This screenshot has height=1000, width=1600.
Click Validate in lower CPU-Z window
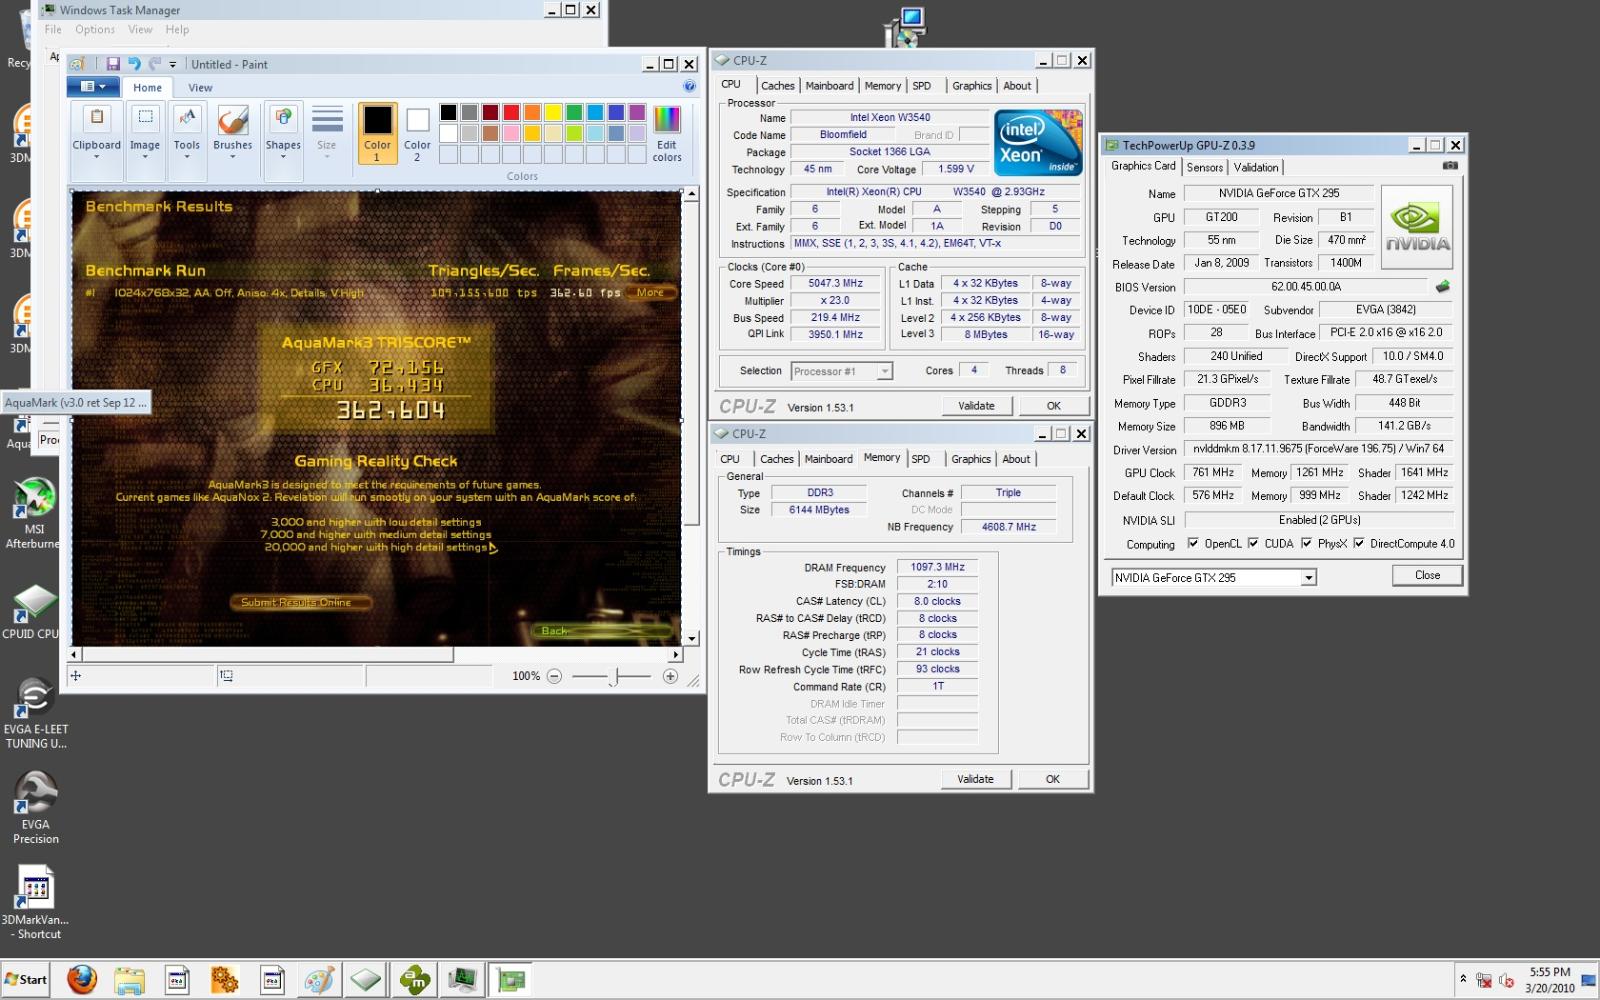976,779
